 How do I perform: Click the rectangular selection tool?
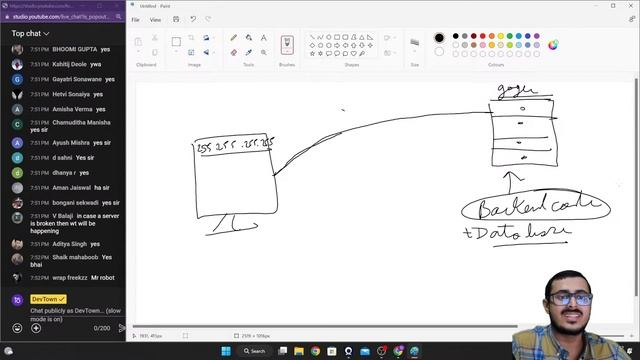click(176, 42)
